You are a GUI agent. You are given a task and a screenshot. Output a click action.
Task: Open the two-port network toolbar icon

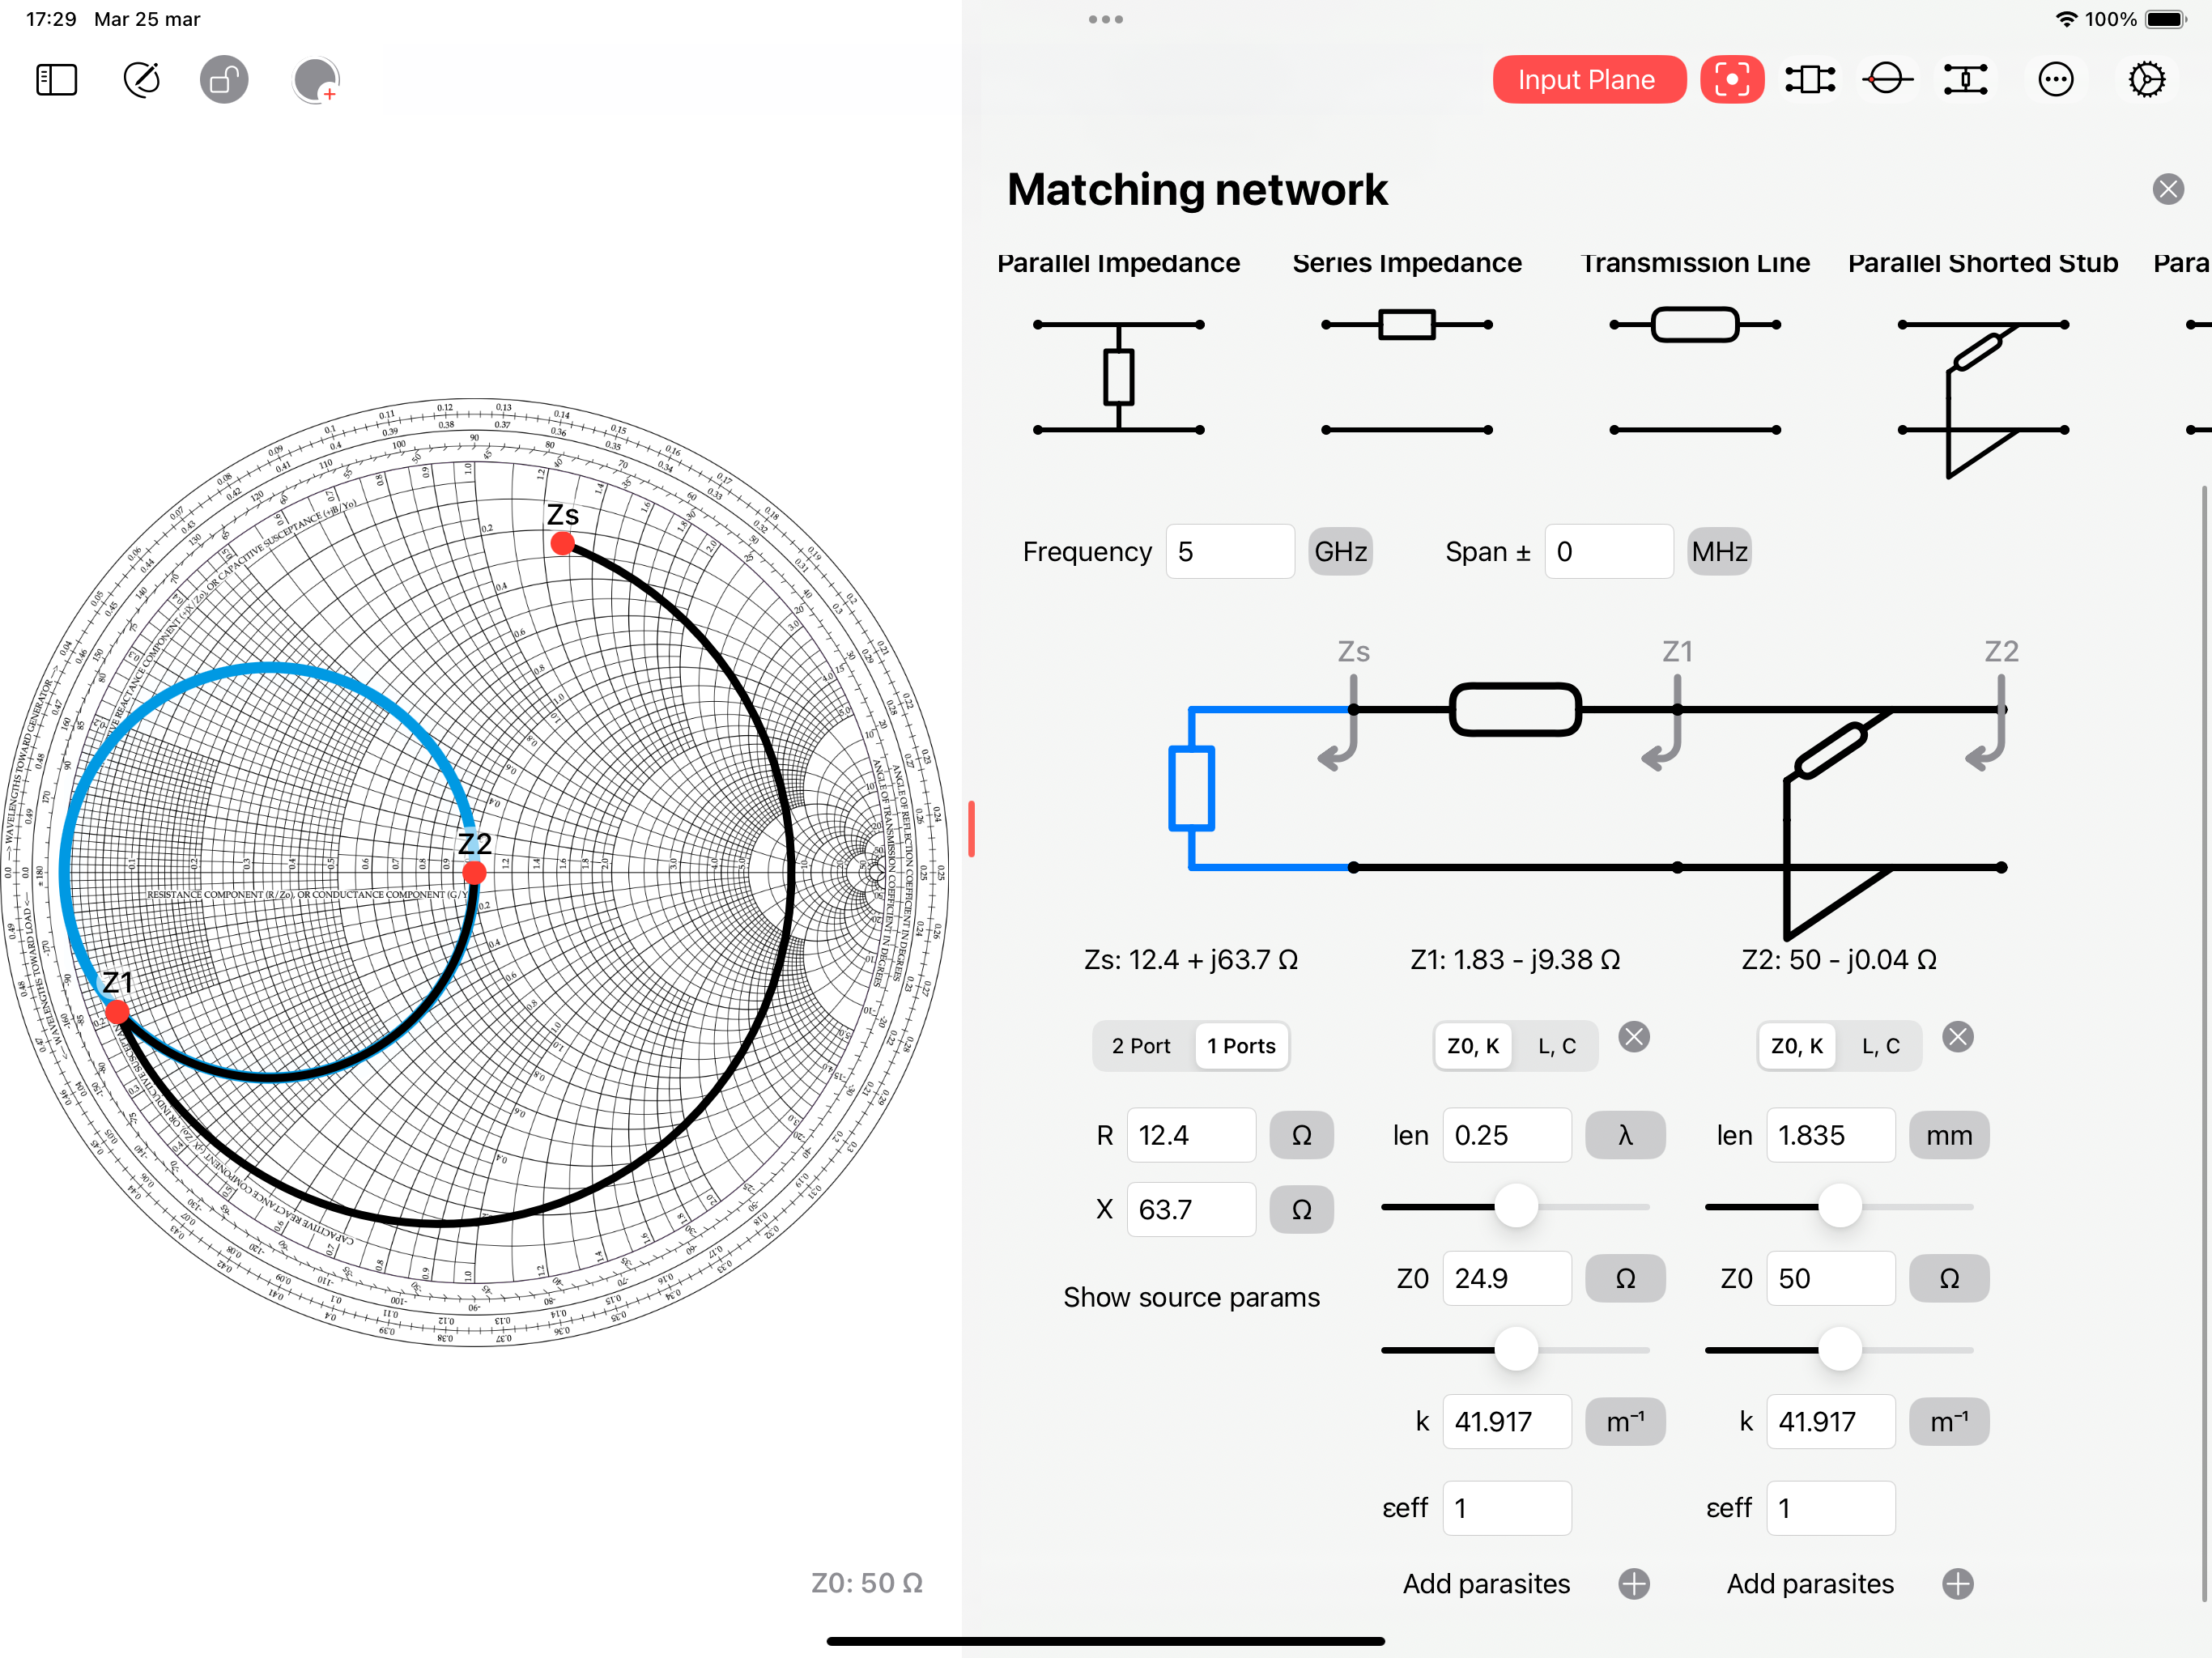pyautogui.click(x=1810, y=80)
